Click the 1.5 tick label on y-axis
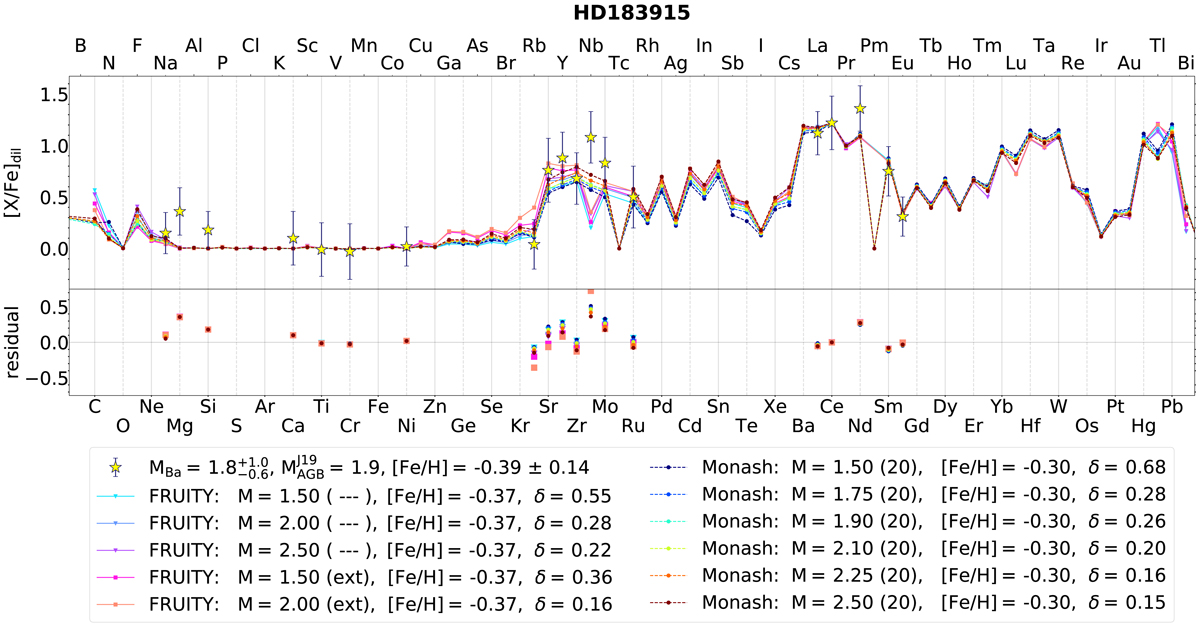Image resolution: width=1200 pixels, height=626 pixels. [52, 94]
